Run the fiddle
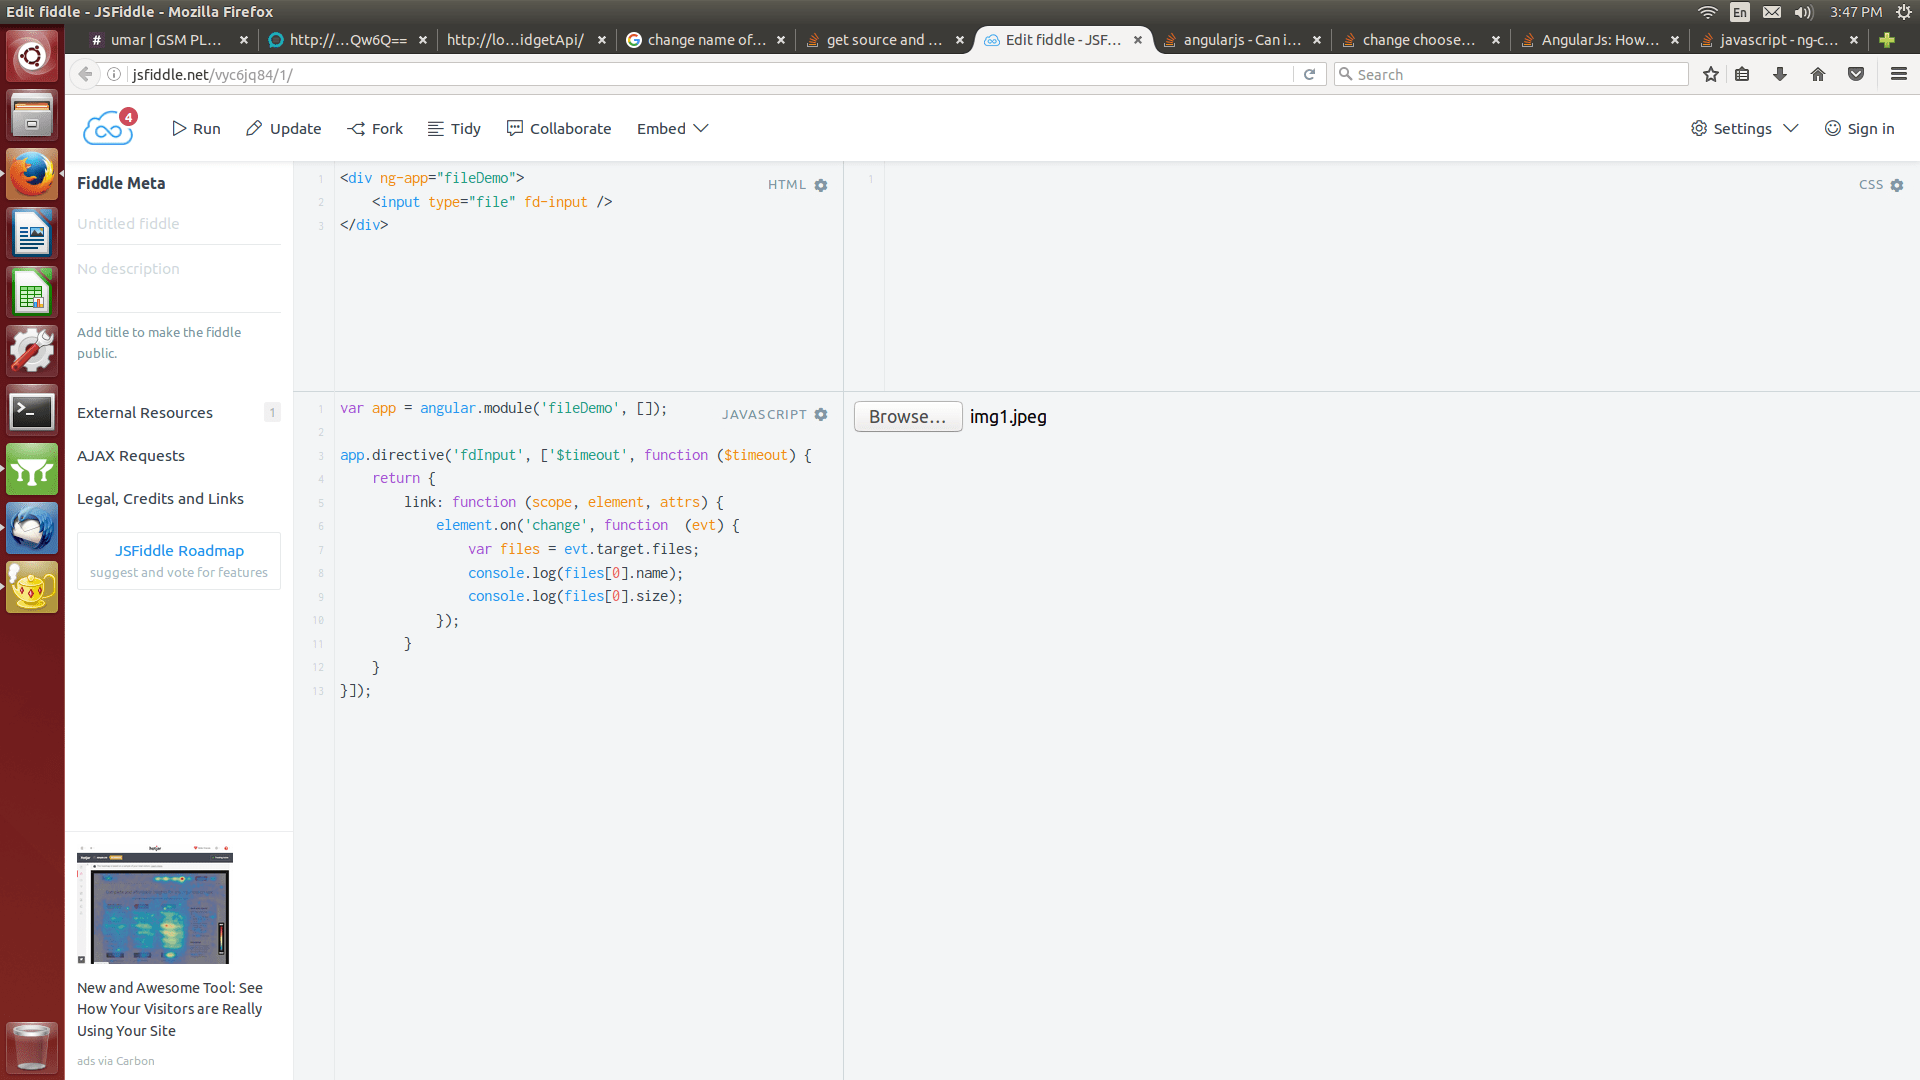 tap(196, 128)
